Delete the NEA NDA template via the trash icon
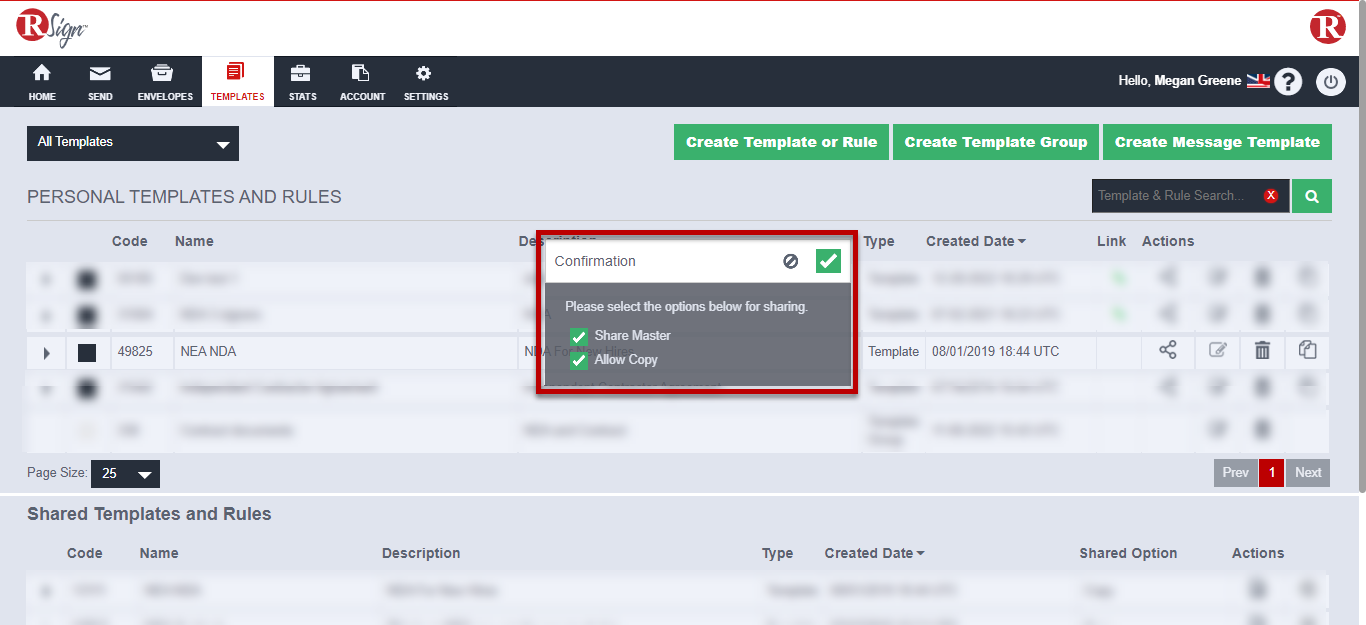Viewport: 1366px width, 625px height. coord(1262,351)
